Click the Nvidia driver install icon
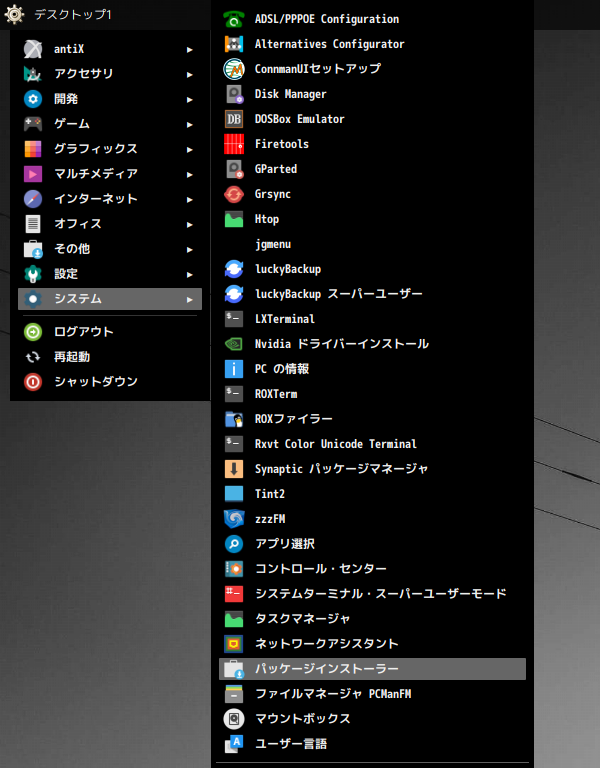Screen dimensions: 600x768 coord(234,344)
